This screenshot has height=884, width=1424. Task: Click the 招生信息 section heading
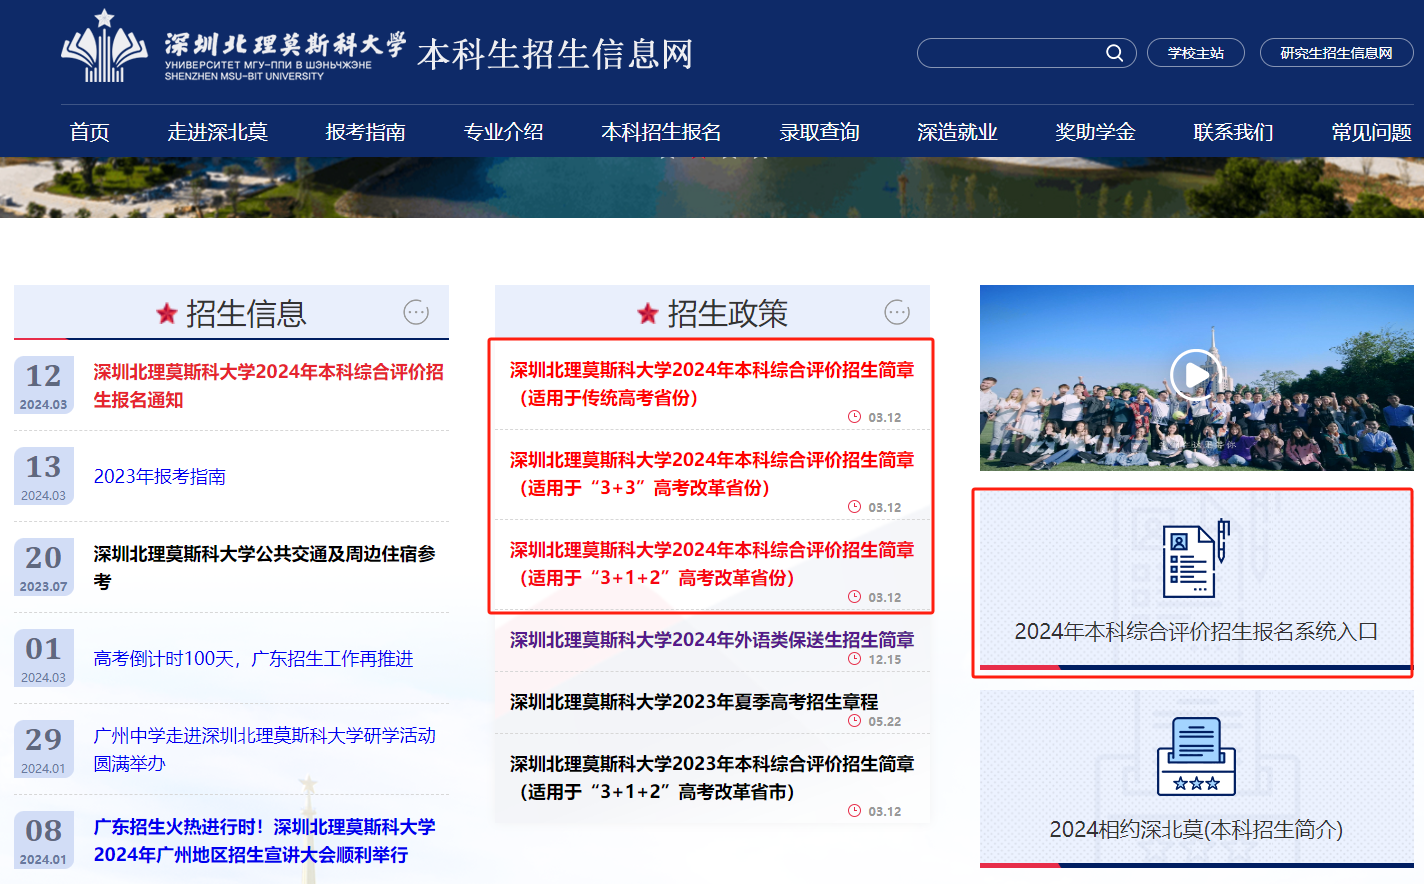point(246,314)
